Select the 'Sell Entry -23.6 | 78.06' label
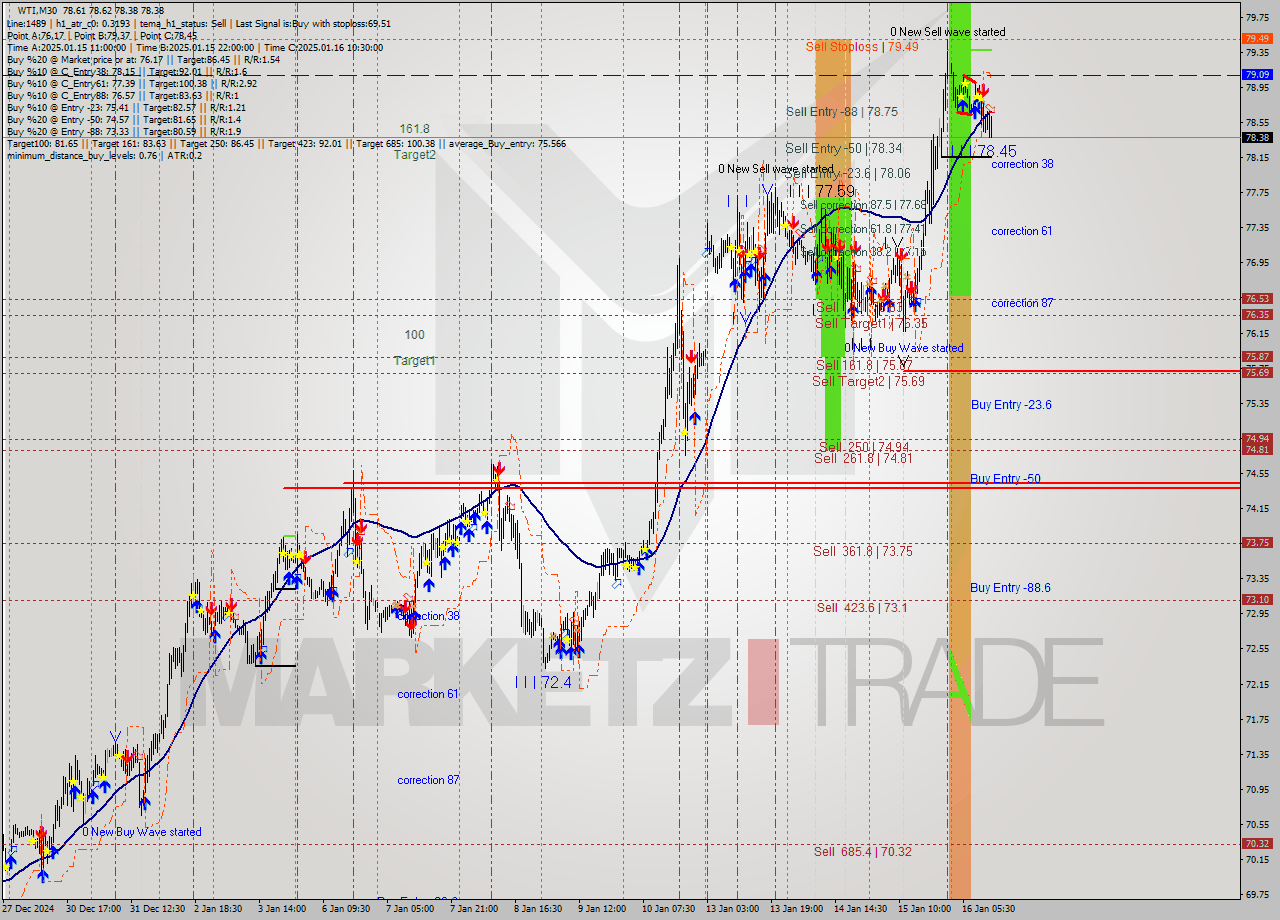Image resolution: width=1280 pixels, height=920 pixels. pyautogui.click(x=848, y=173)
